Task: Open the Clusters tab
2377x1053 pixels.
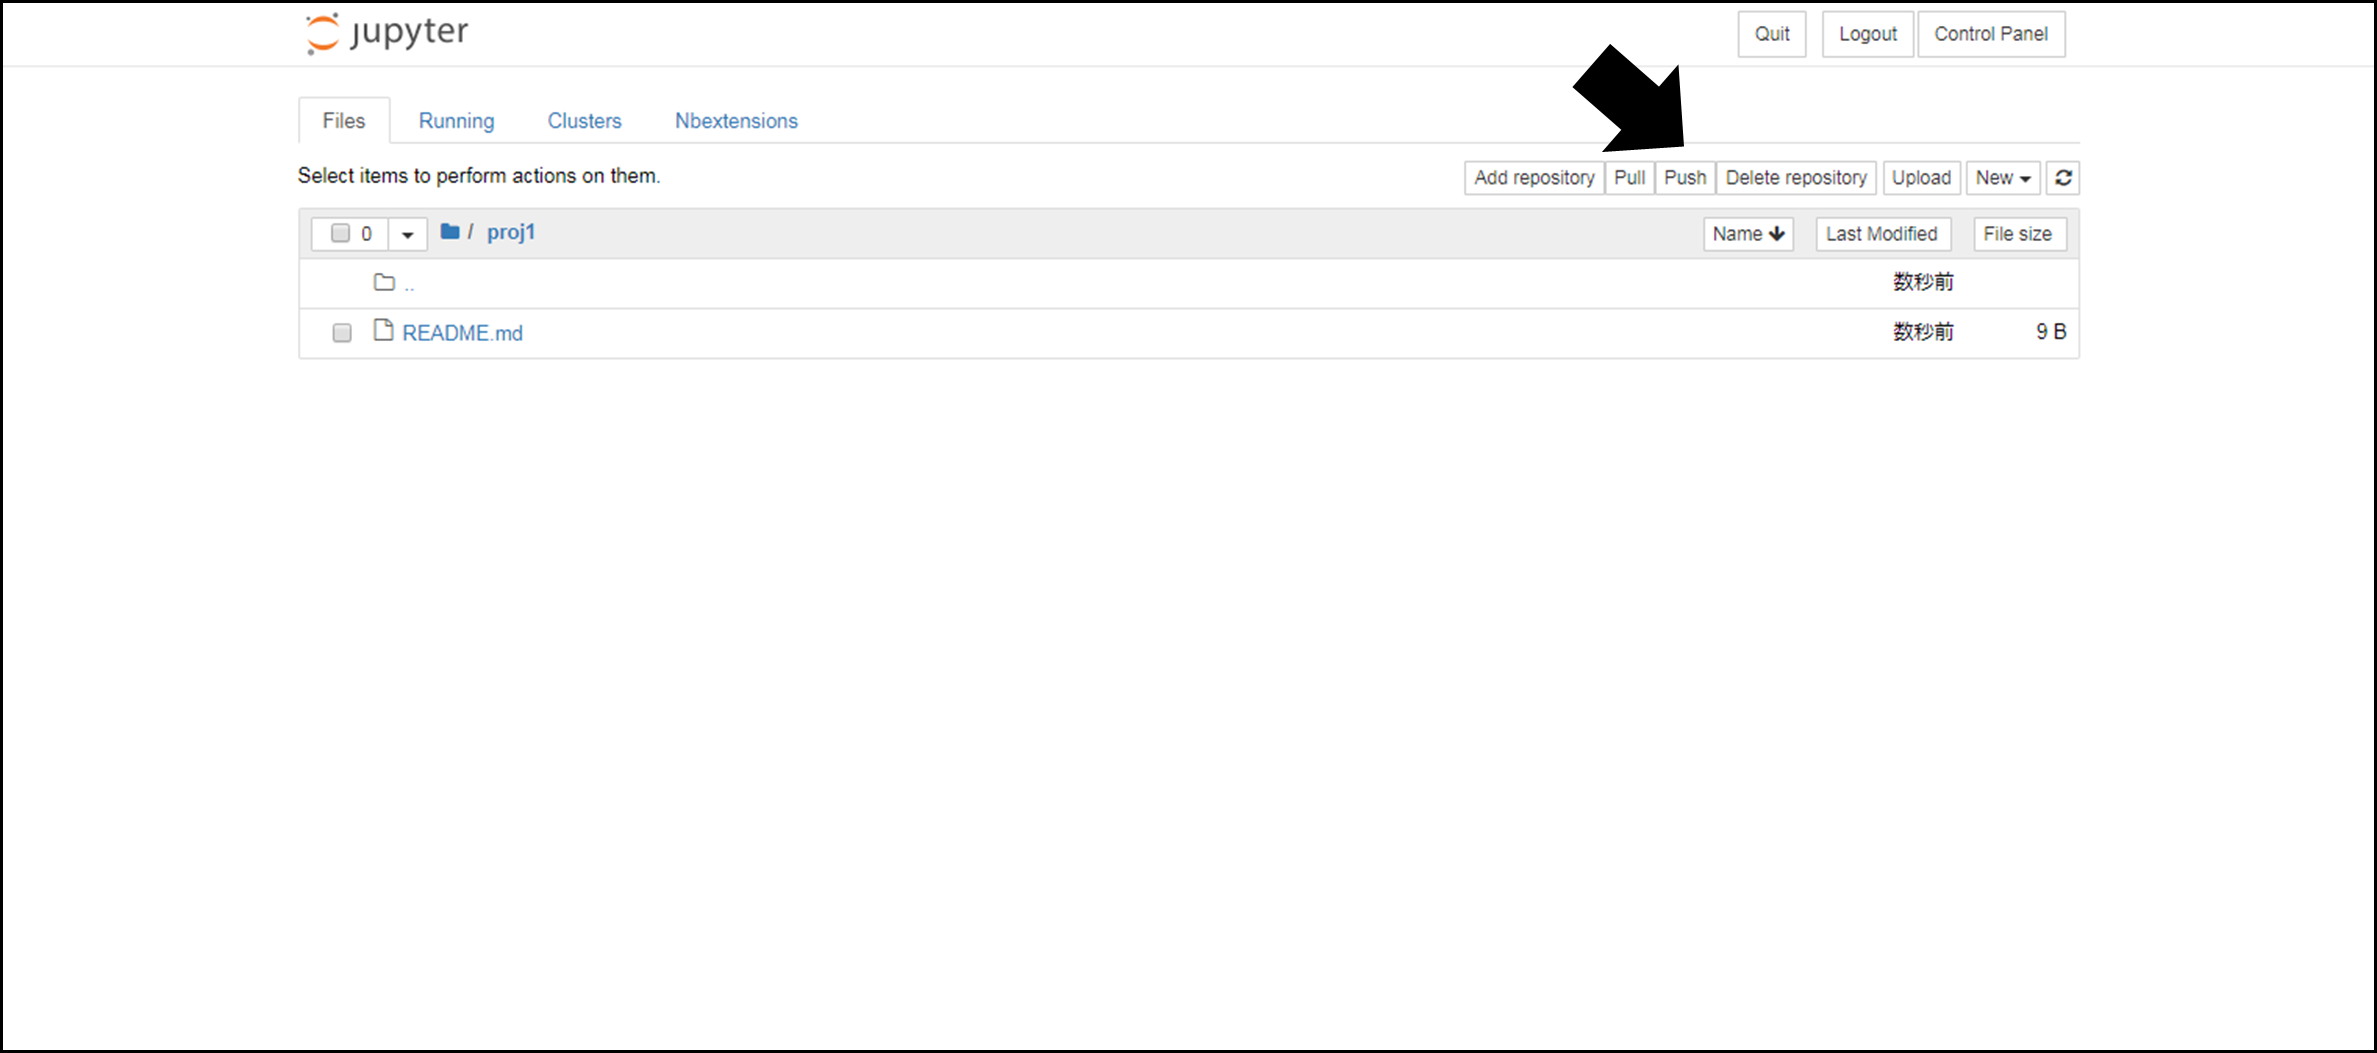Action: coord(584,121)
